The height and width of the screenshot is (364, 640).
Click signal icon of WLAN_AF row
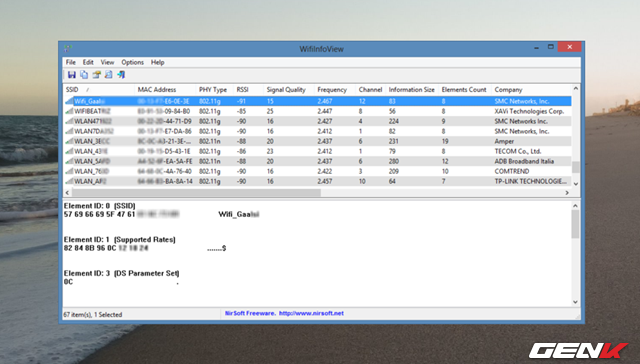[69, 181]
